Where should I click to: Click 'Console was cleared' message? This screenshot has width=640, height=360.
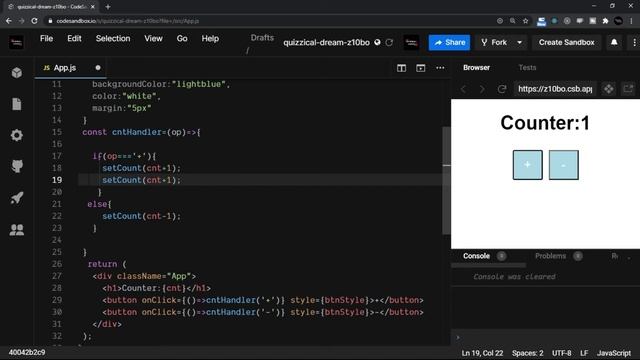point(514,277)
